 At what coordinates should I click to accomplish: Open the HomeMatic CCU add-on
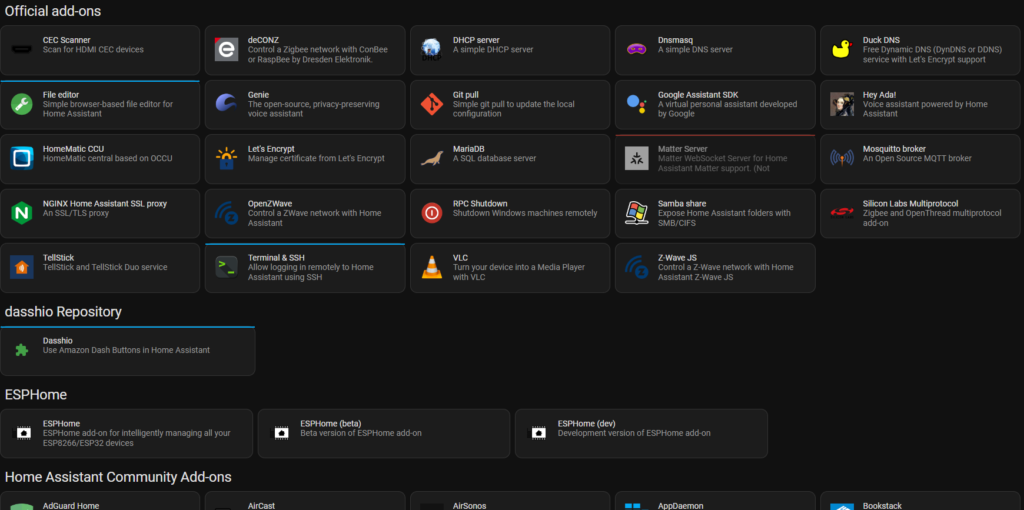100,158
